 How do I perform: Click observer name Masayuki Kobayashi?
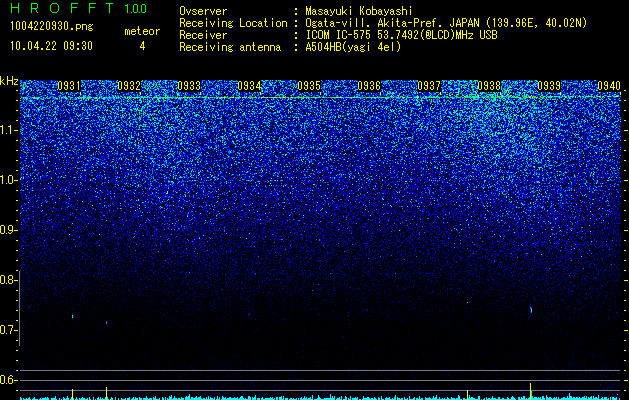pyautogui.click(x=359, y=11)
